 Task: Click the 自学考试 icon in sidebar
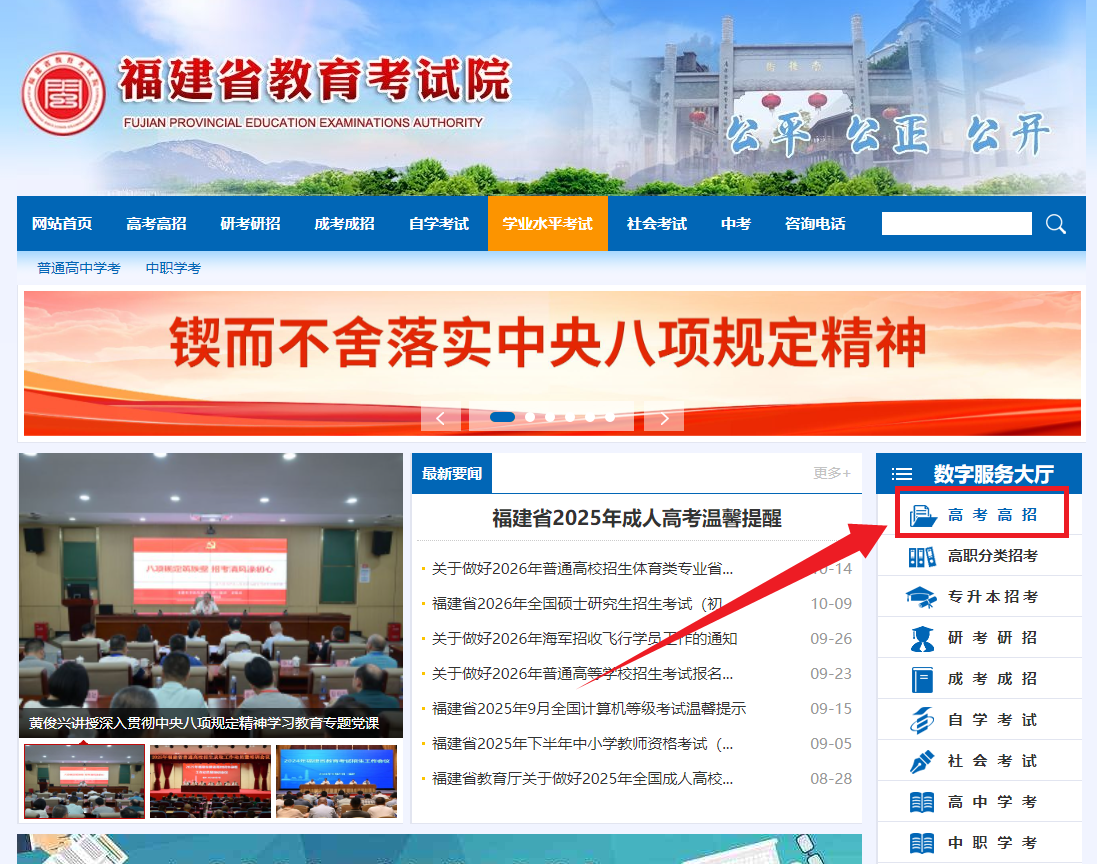point(922,720)
